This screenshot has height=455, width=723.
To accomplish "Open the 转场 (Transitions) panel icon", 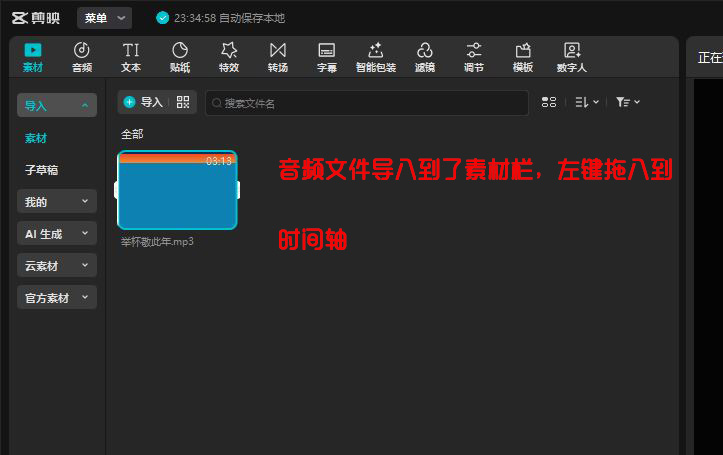I will (x=277, y=56).
